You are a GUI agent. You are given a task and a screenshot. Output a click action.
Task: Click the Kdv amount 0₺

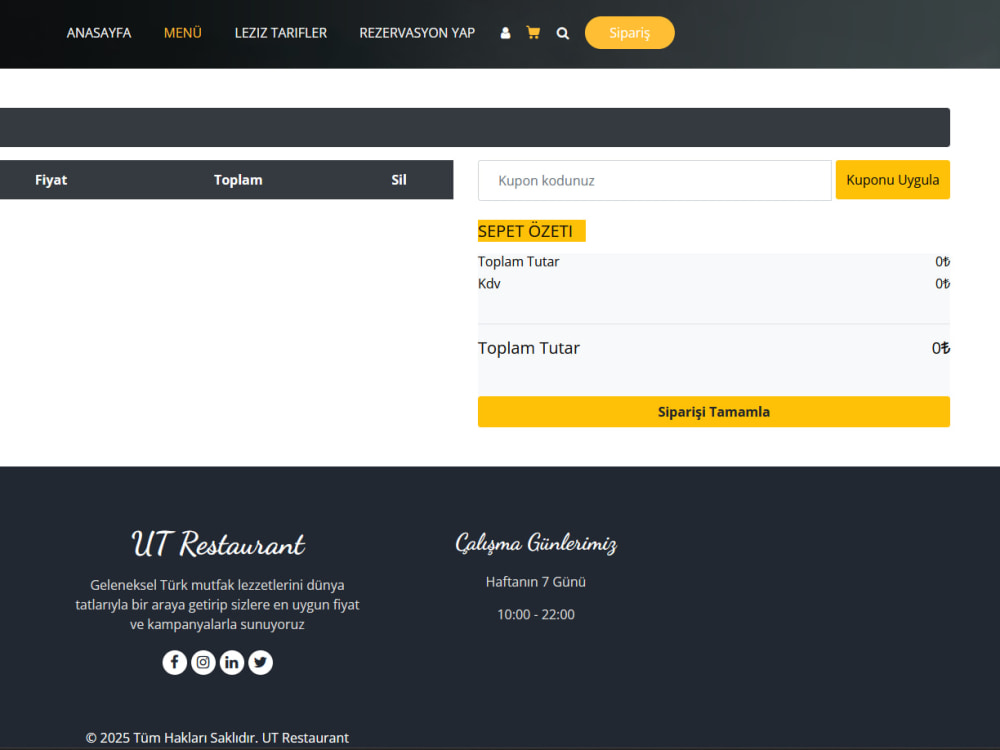click(x=942, y=284)
